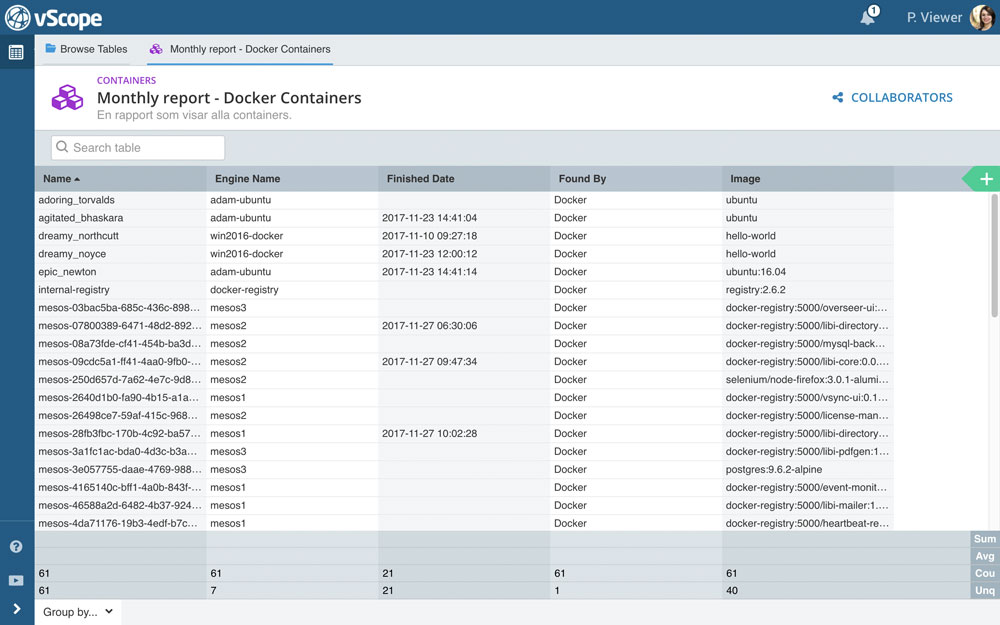Select the Cou summary row label

[x=985, y=573]
